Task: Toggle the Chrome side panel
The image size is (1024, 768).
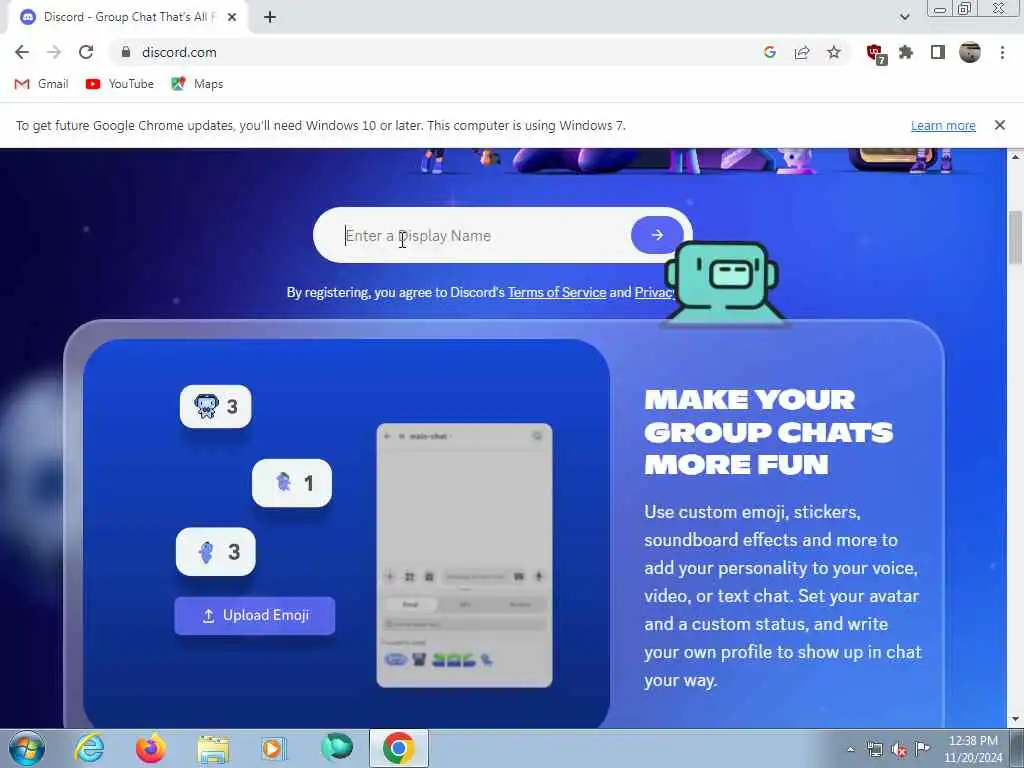Action: point(938,52)
